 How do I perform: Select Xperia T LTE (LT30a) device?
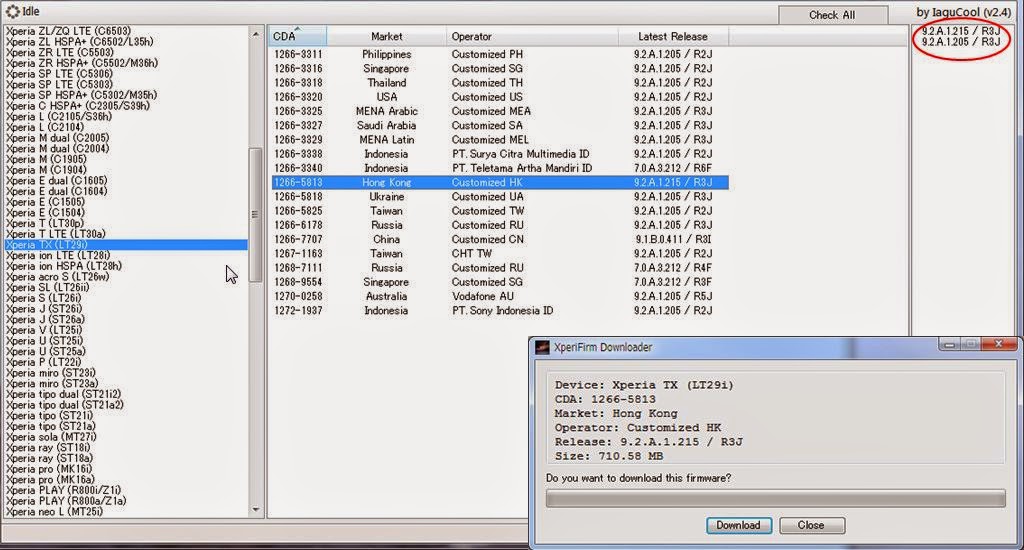point(56,234)
